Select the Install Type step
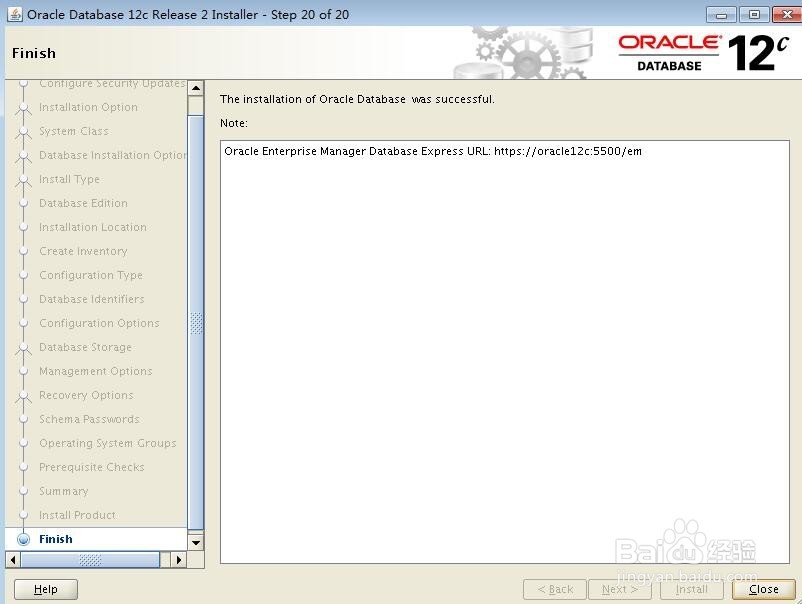The height and width of the screenshot is (604, 802). point(70,178)
